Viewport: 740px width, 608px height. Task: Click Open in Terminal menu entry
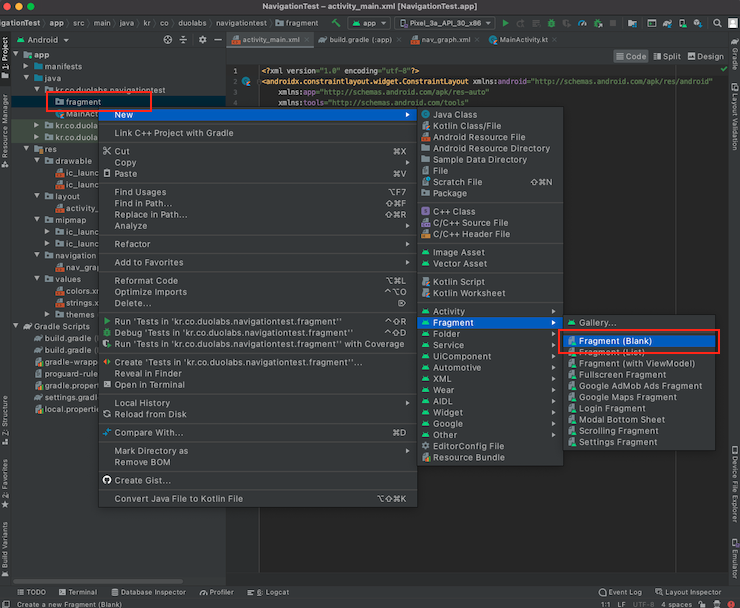tap(258, 385)
